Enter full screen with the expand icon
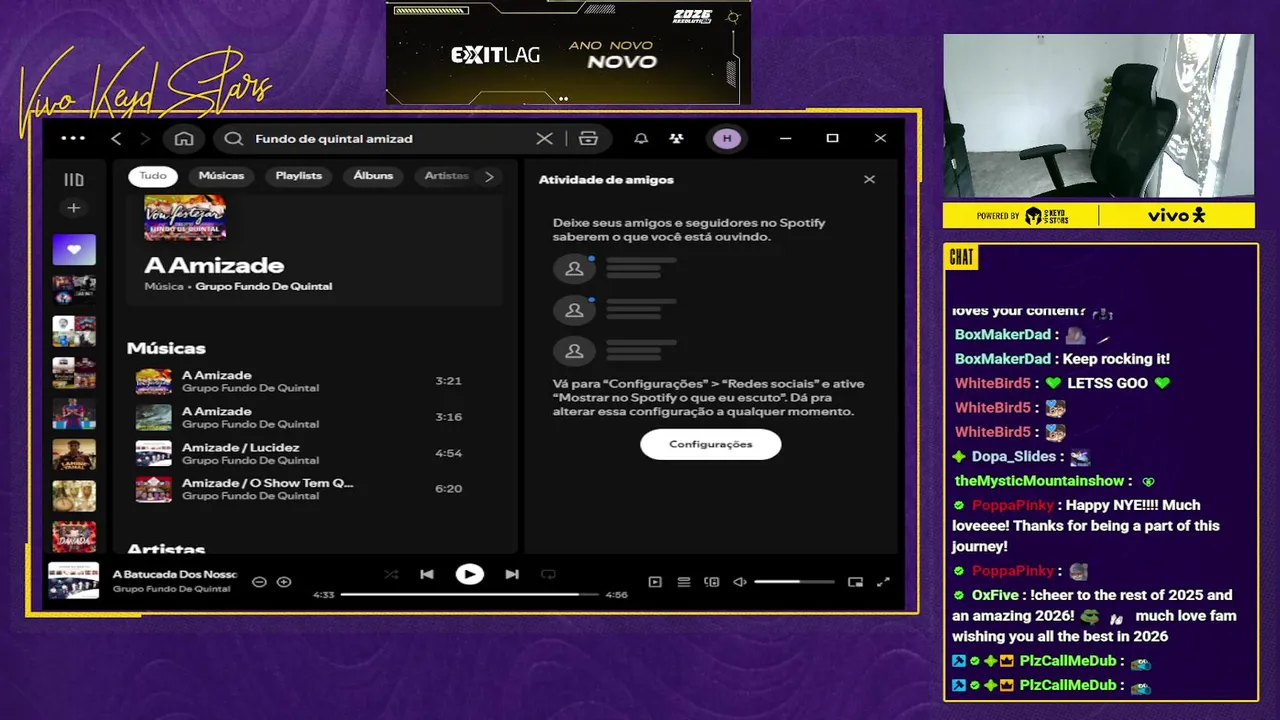1280x720 pixels. [883, 582]
